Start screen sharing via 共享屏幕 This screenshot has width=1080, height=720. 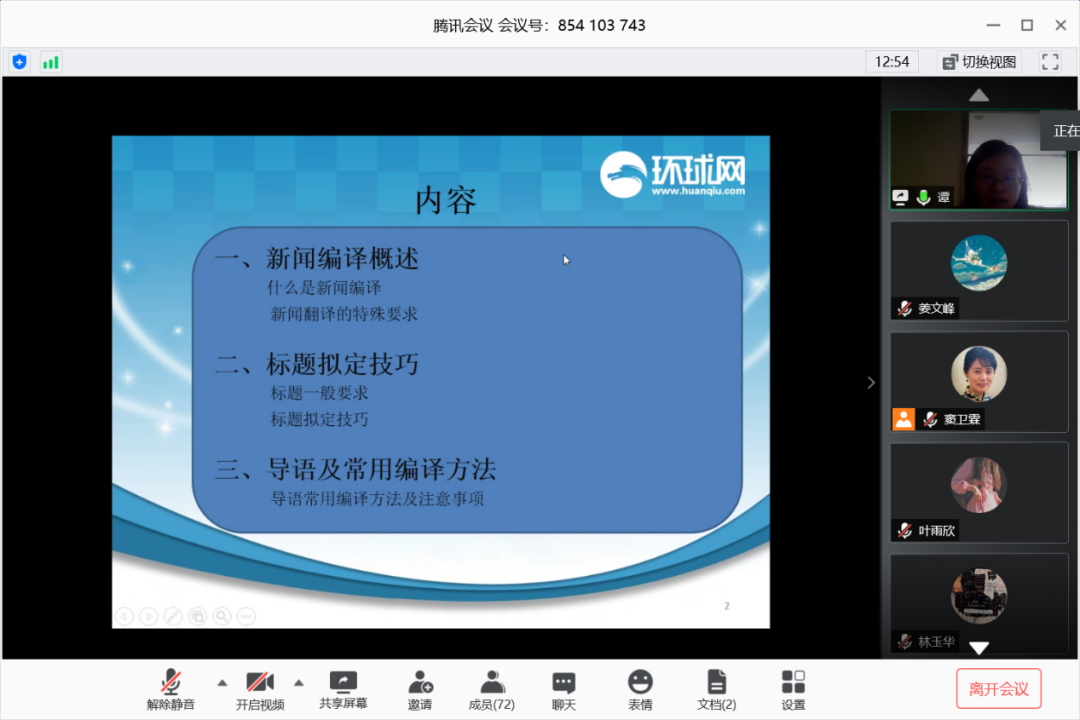[343, 682]
